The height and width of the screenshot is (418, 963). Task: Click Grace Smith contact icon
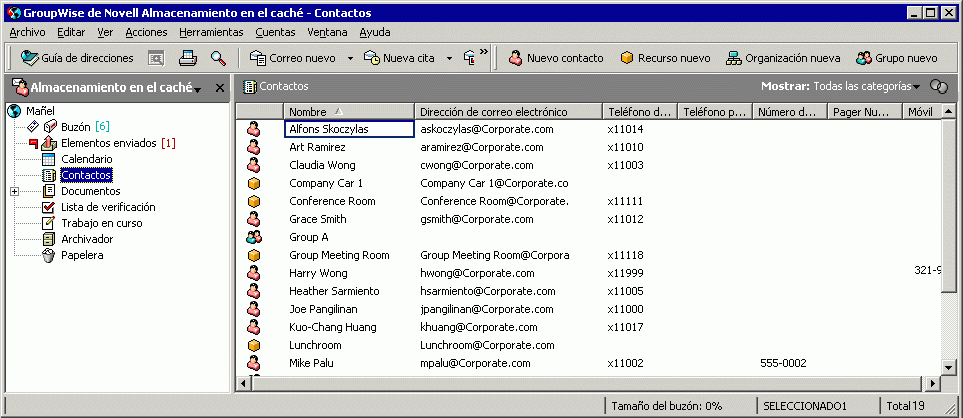[x=254, y=219]
